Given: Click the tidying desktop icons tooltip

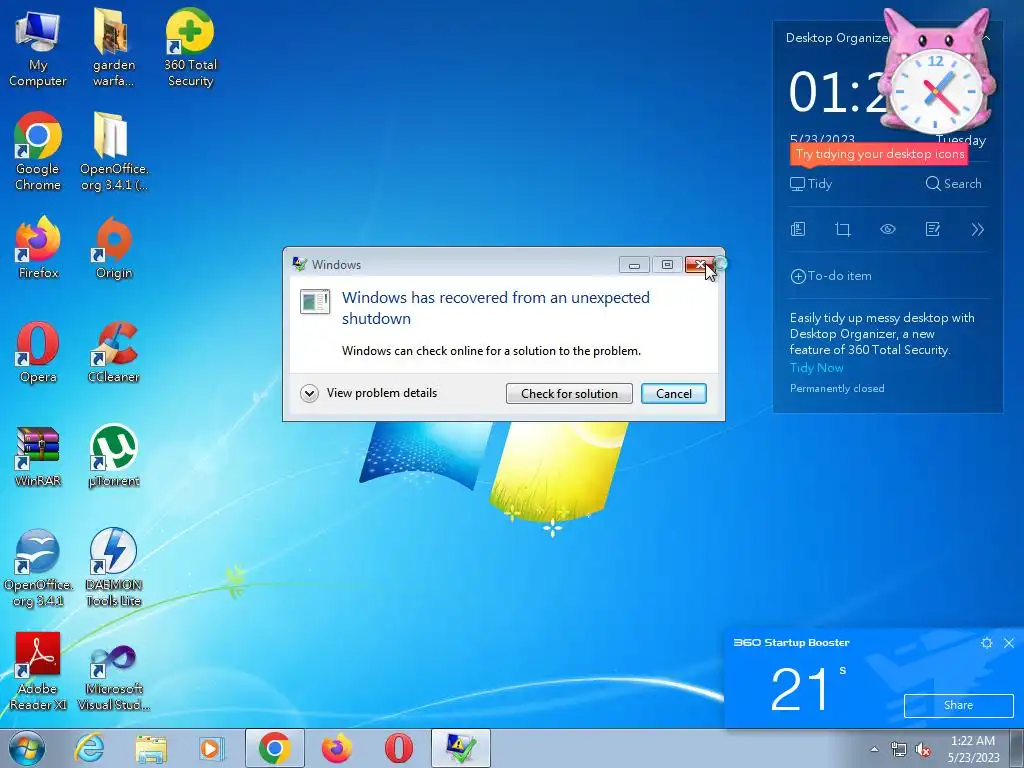Looking at the screenshot, I should 879,154.
